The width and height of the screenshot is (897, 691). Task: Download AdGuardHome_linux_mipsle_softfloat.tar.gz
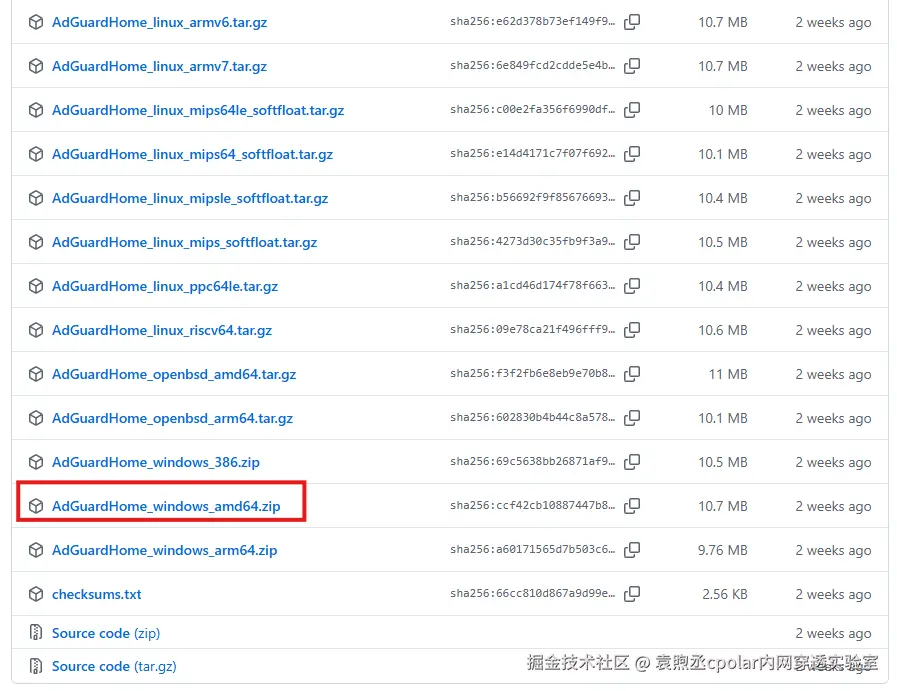pos(190,198)
